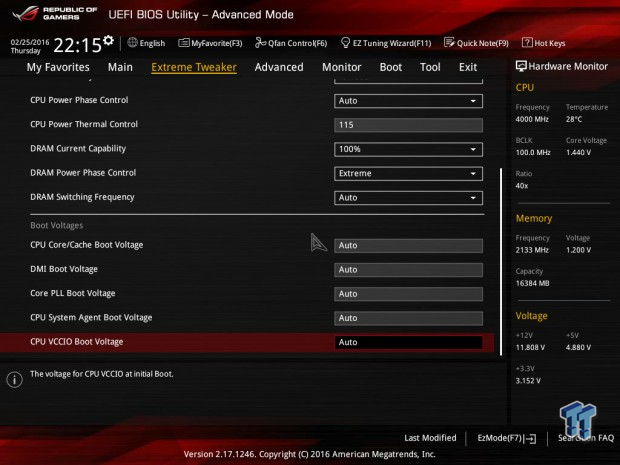Image resolution: width=620 pixels, height=465 pixels.
Task: Launch Qfan Control(F6)
Action: point(291,43)
